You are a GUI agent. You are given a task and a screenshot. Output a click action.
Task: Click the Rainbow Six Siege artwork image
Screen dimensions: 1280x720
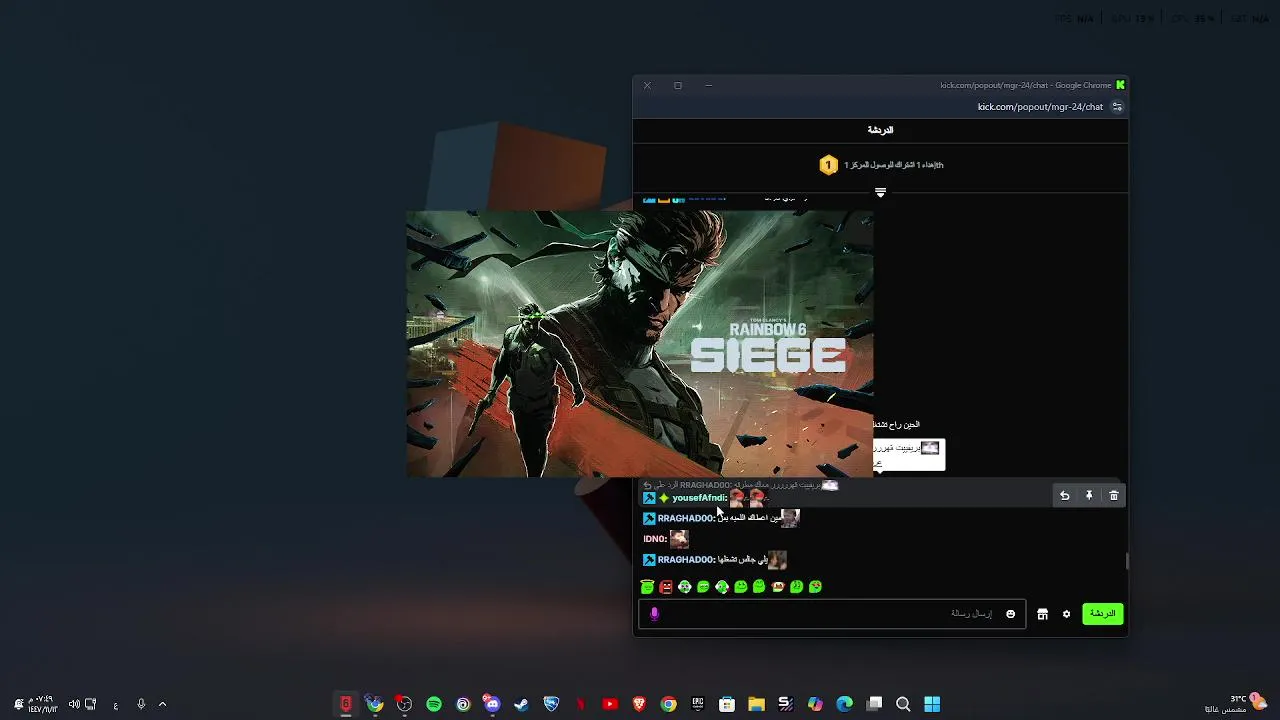click(x=640, y=344)
